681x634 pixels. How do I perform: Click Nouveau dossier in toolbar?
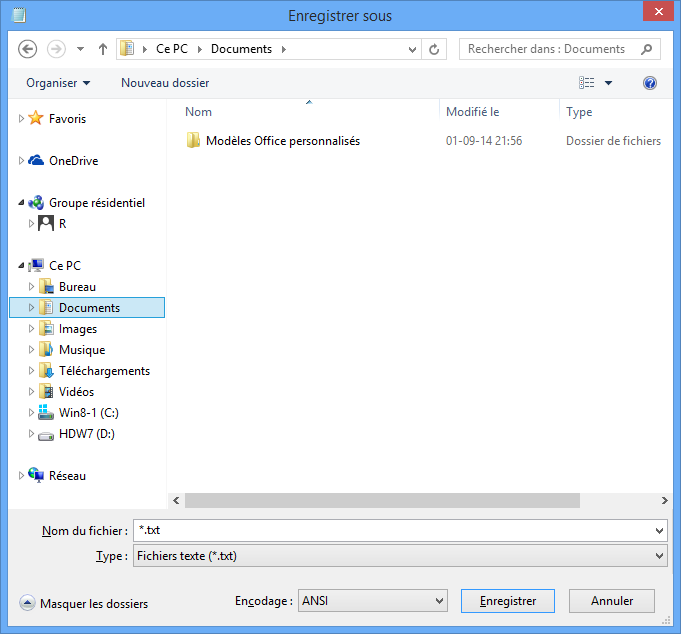coord(165,83)
